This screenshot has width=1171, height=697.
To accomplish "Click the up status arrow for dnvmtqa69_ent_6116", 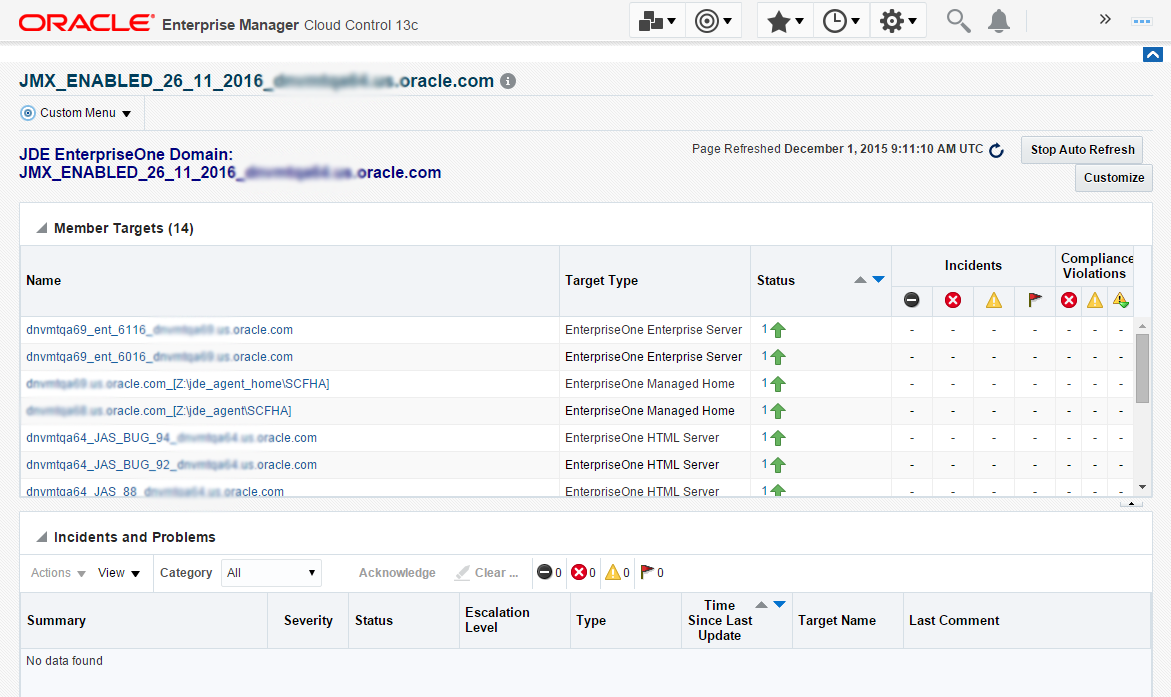I will 777,329.
